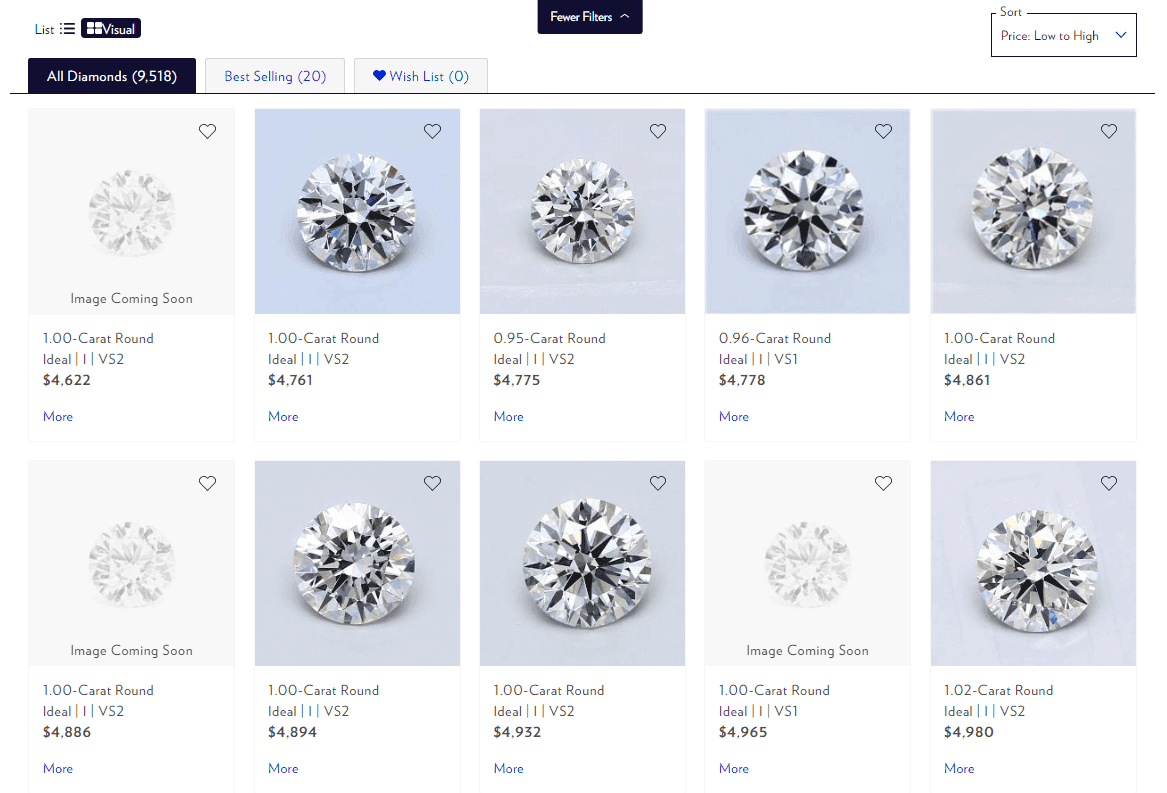Select the Visual view icon
Image resolution: width=1167 pixels, height=793 pixels.
[x=110, y=28]
